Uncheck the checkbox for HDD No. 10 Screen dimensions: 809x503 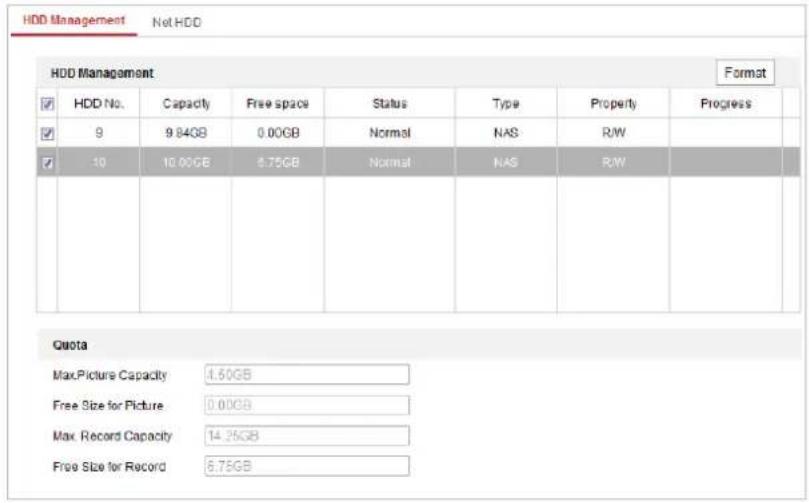click(47, 163)
